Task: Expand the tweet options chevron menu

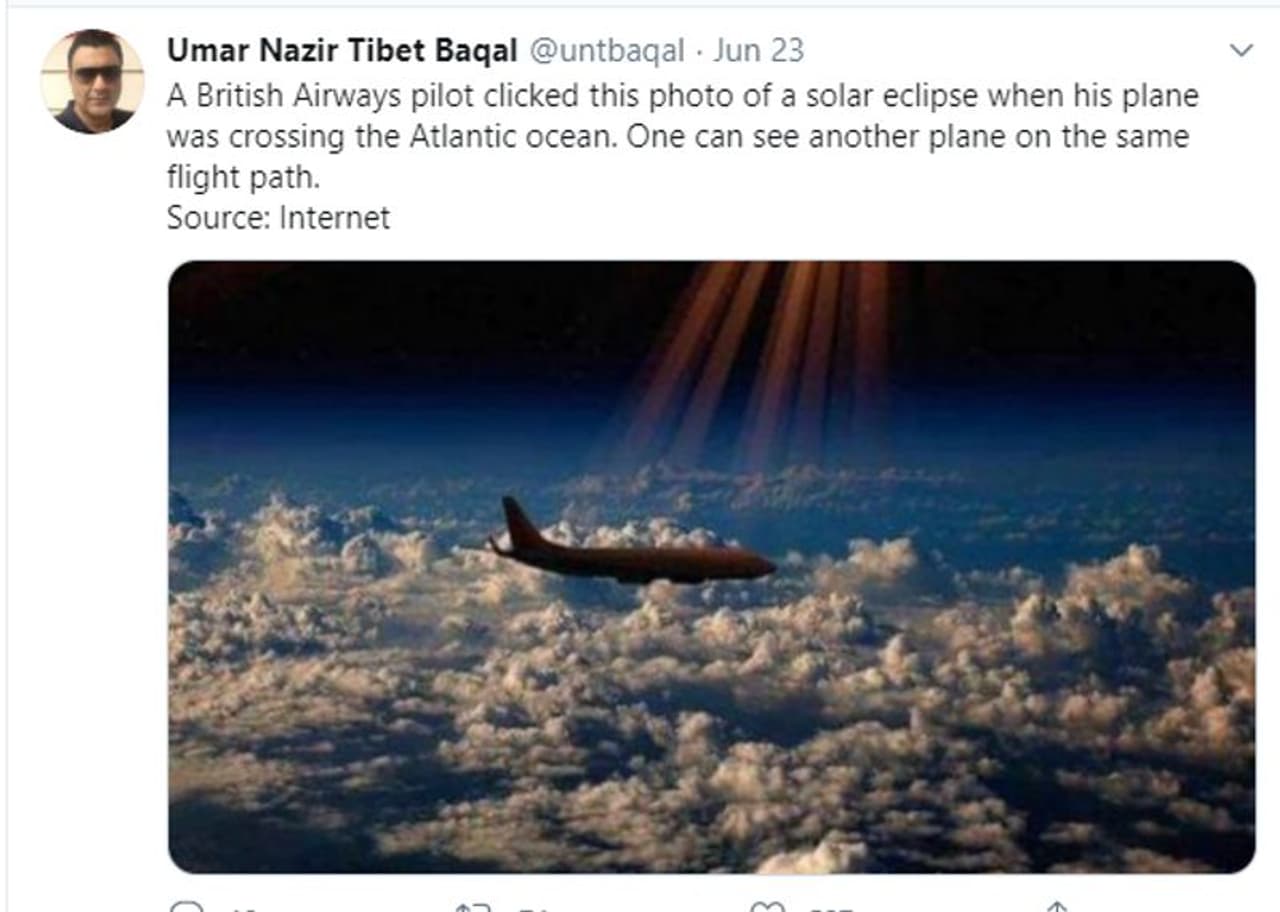Action: click(1240, 51)
